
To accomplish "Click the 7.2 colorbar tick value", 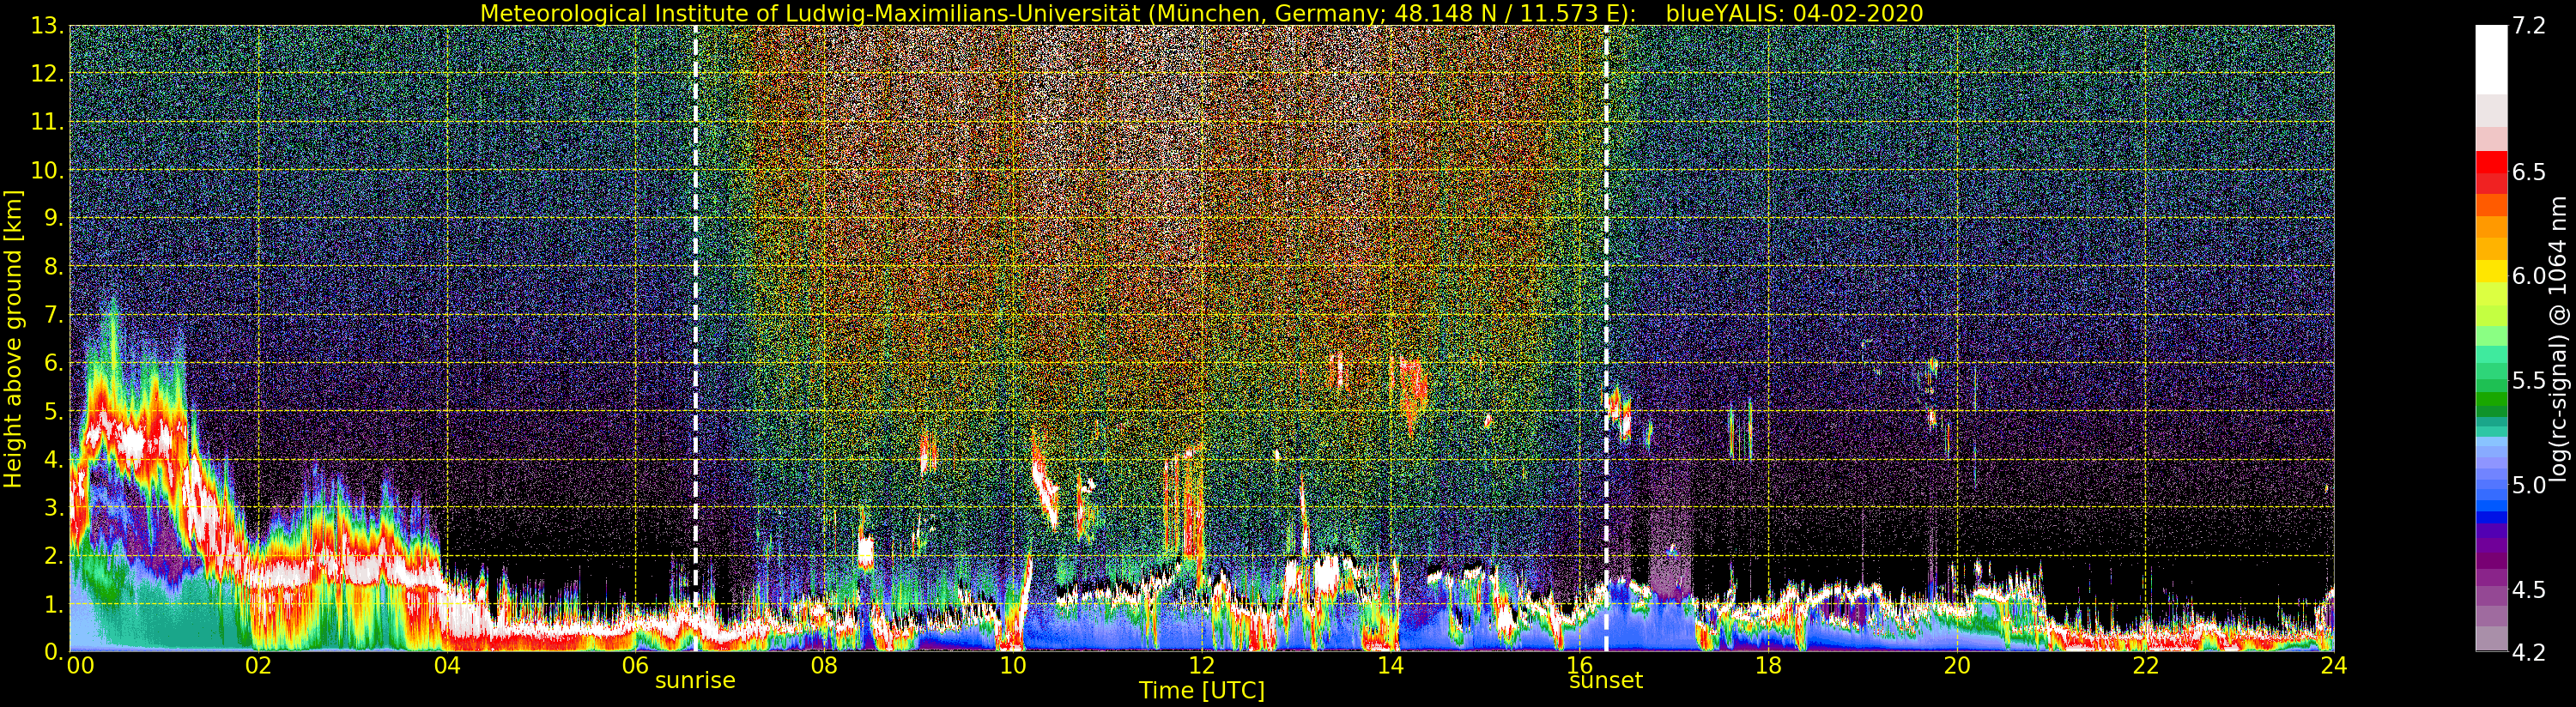I will click(x=2530, y=27).
